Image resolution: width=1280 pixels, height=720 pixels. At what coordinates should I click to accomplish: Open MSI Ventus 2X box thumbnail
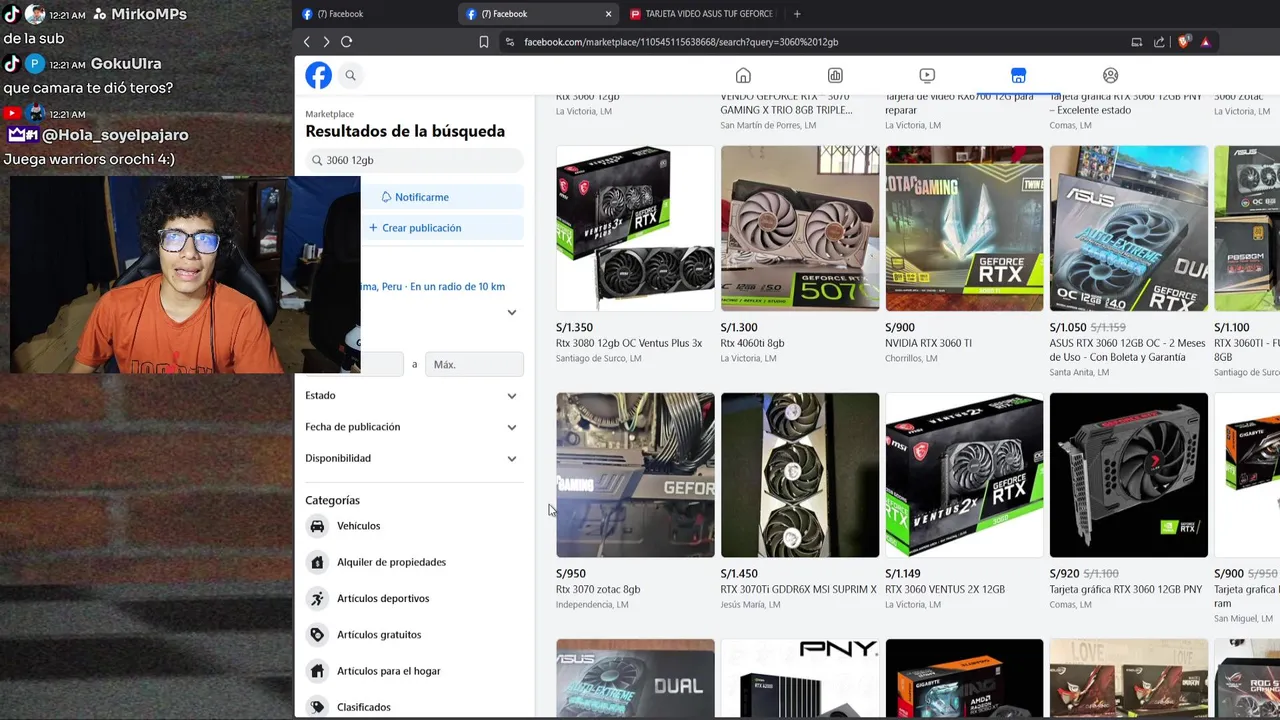[964, 475]
